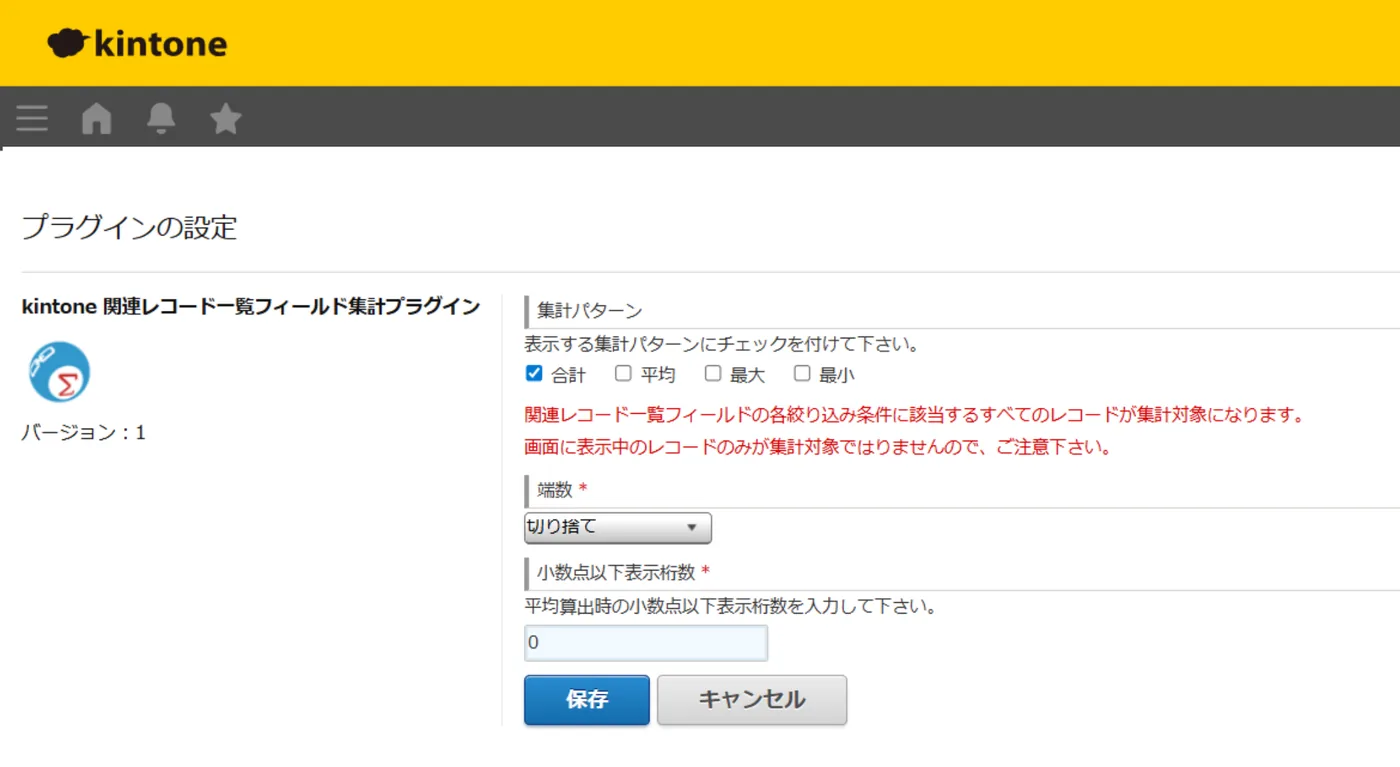Open notifications bell icon

pyautogui.click(x=161, y=119)
